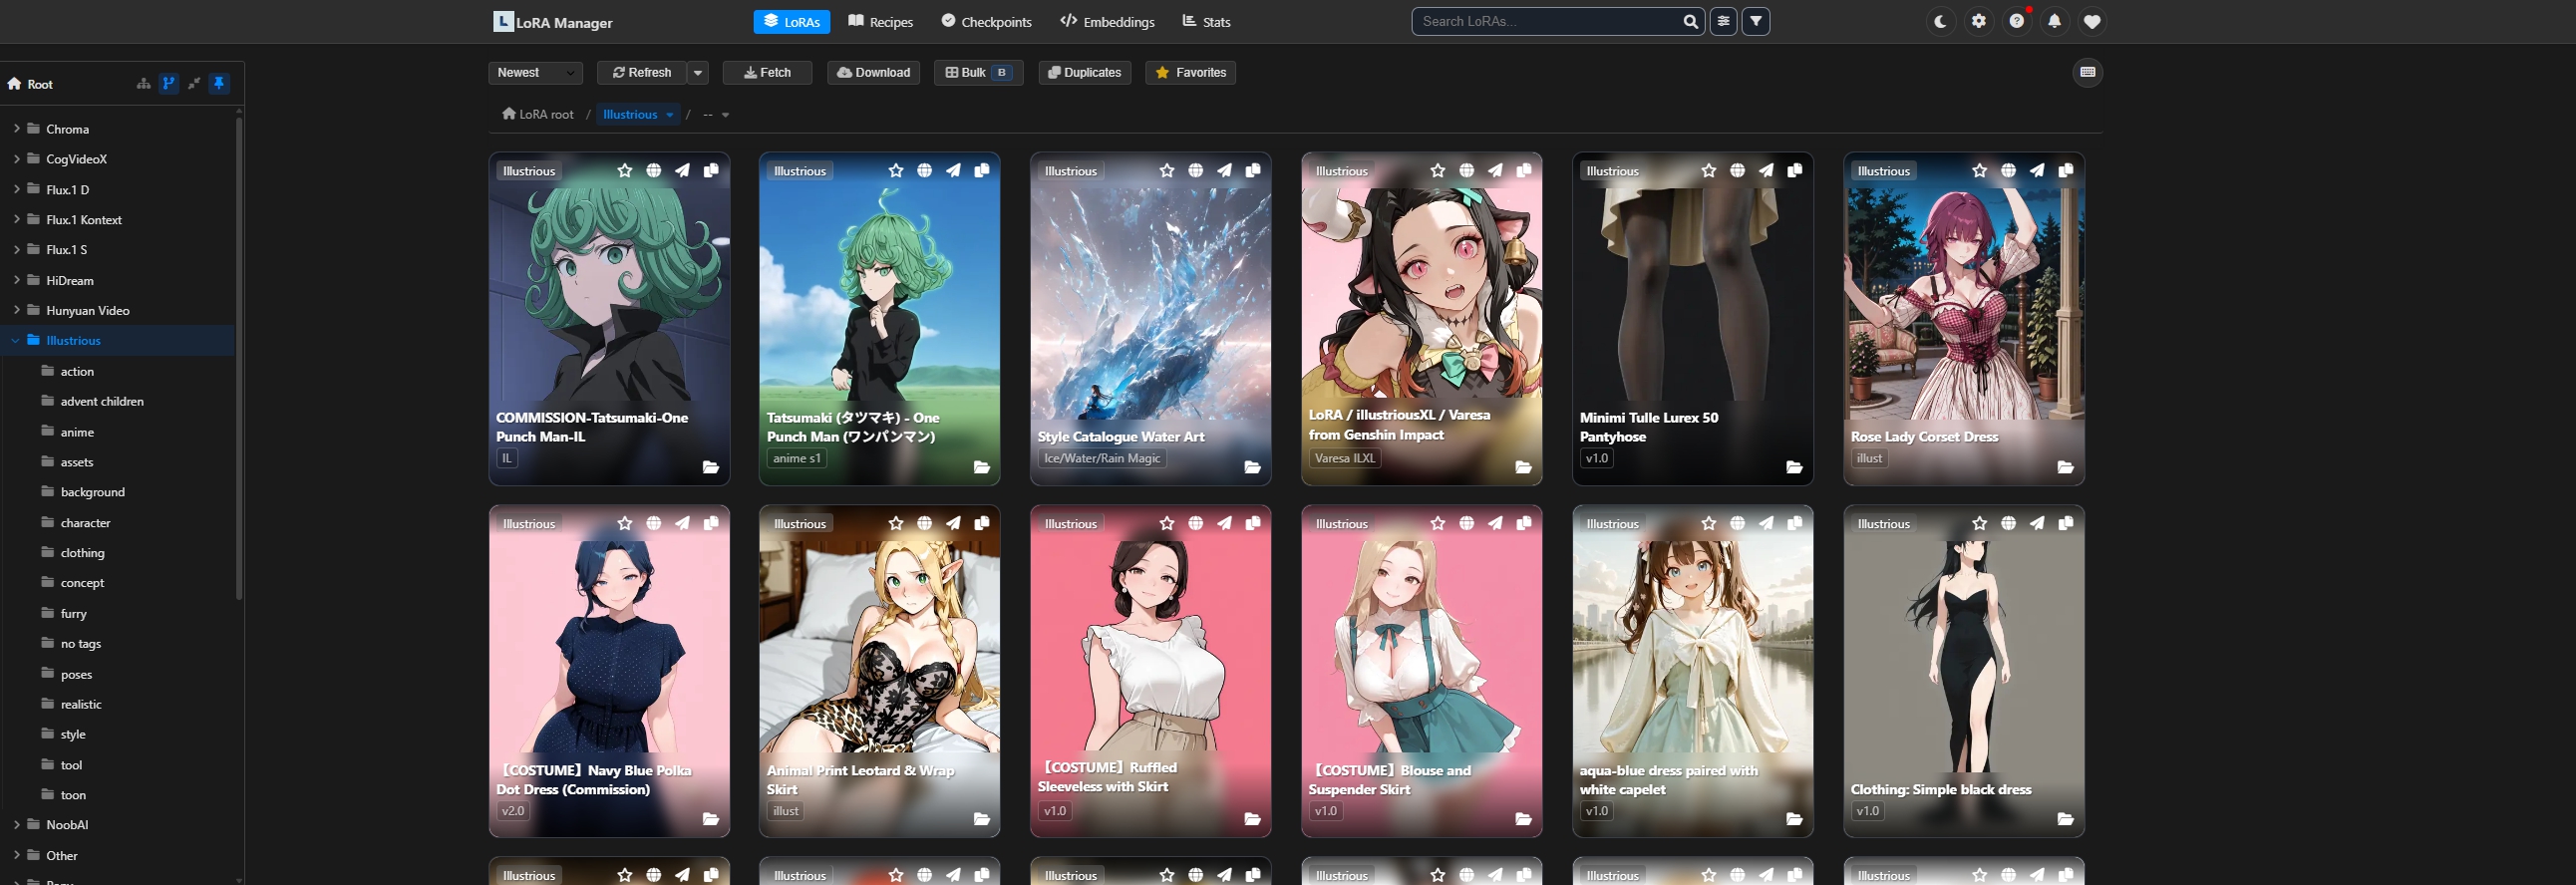Toggle the dark theme moon icon

[1940, 21]
